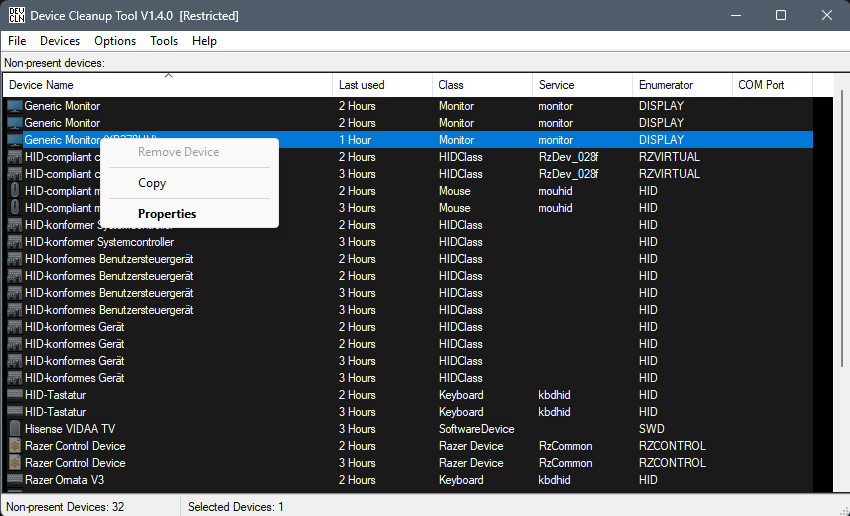
Task: Click 'Razer Device' class in the 3 Hours row
Action: point(471,463)
